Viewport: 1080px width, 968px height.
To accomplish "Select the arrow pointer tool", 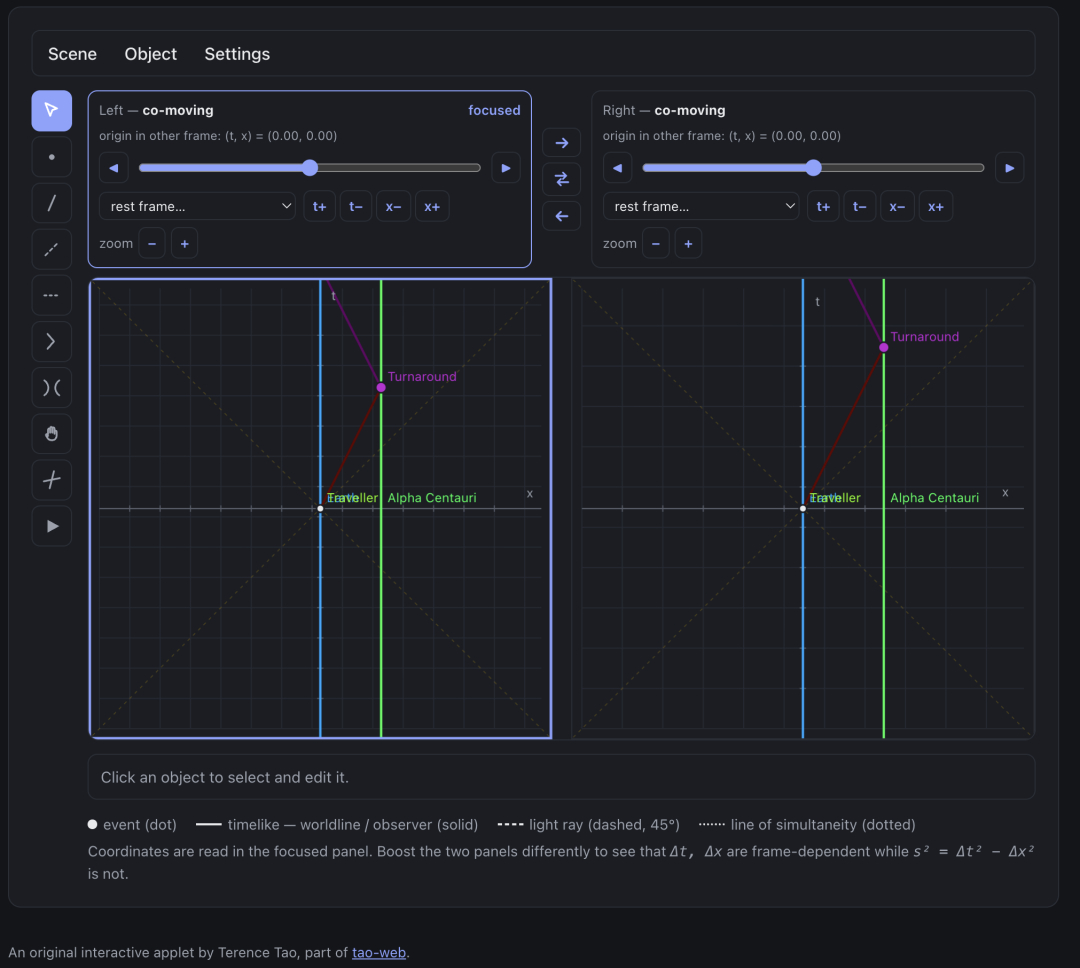I will pyautogui.click(x=52, y=110).
